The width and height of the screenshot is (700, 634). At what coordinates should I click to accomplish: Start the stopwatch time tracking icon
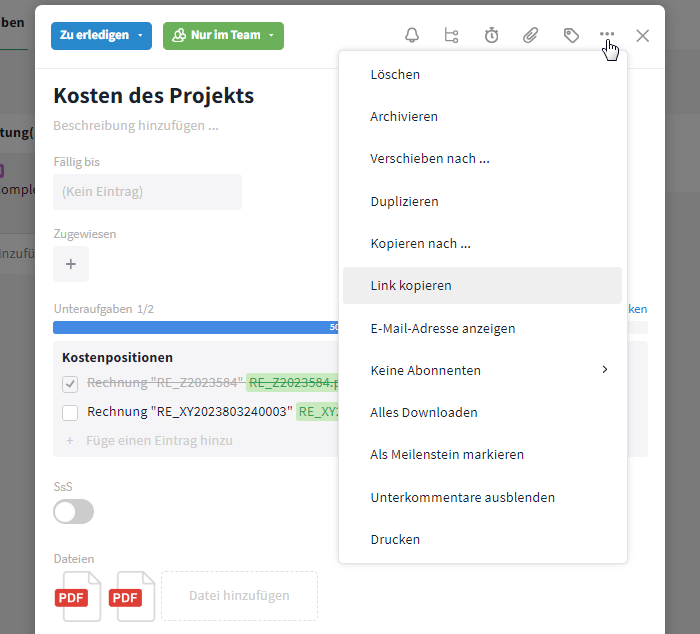(x=491, y=35)
